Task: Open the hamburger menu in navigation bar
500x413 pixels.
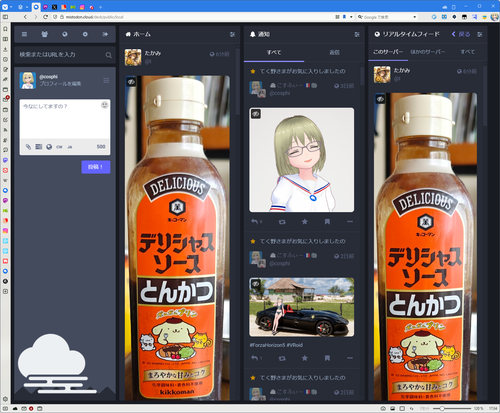Action: pyautogui.click(x=24, y=34)
